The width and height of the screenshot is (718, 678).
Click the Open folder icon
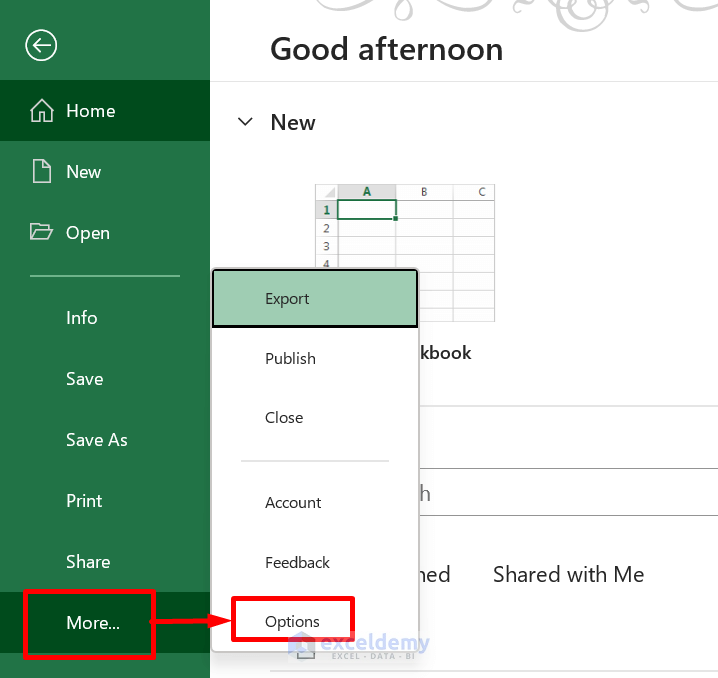[41, 232]
